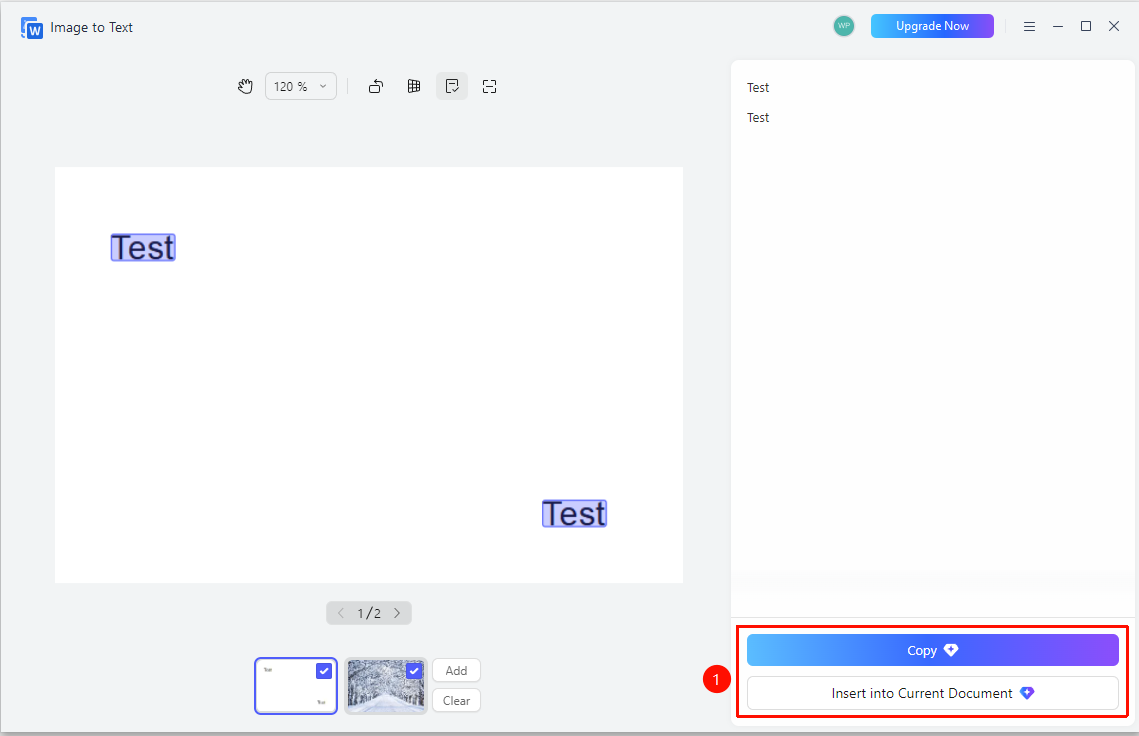Open the hamburger main menu
The height and width of the screenshot is (736, 1139).
[x=1029, y=26]
